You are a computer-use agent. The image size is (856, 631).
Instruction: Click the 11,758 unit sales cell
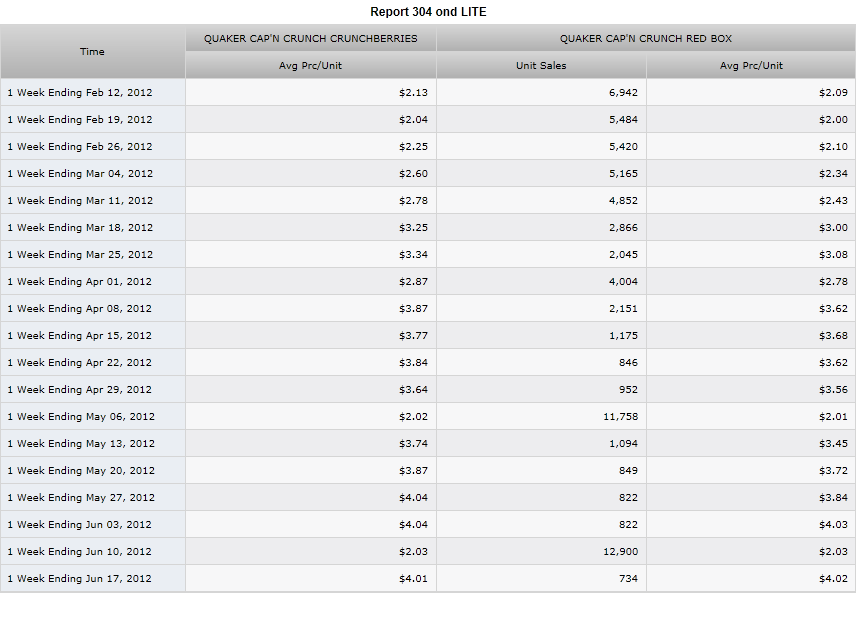click(541, 416)
